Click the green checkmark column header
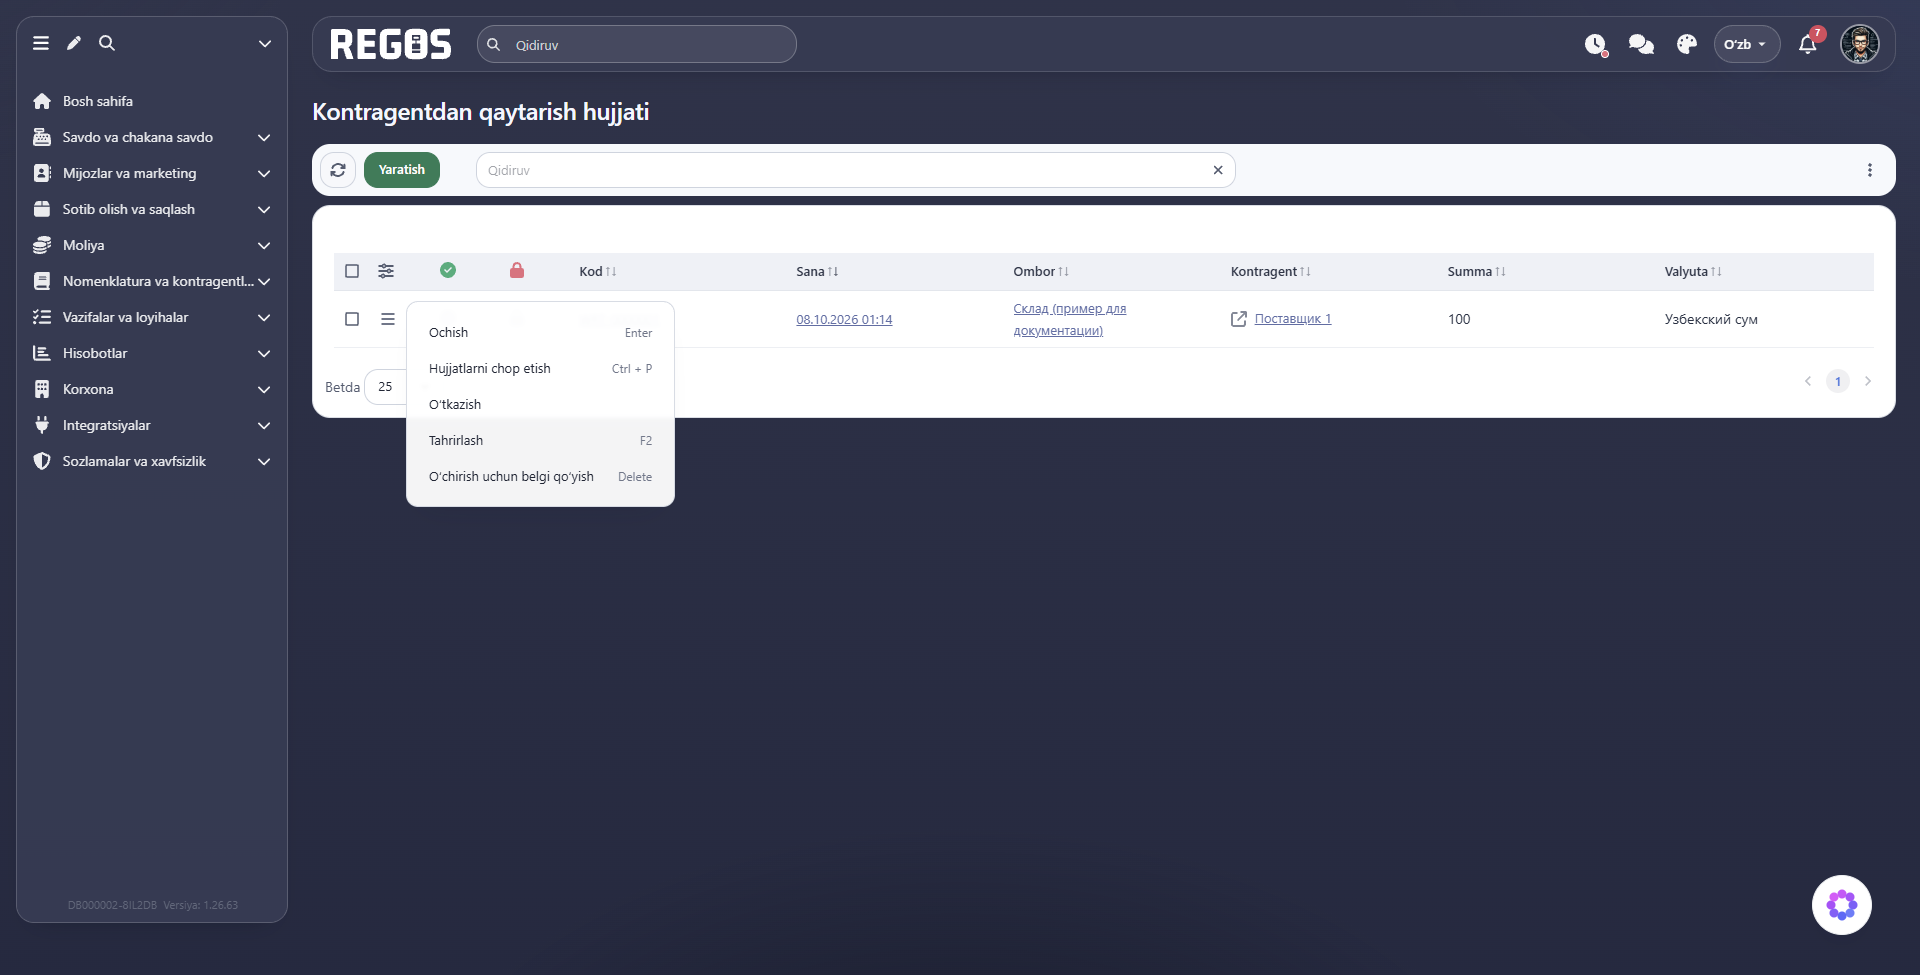Screen dimensions: 1920x975 pyautogui.click(x=448, y=270)
